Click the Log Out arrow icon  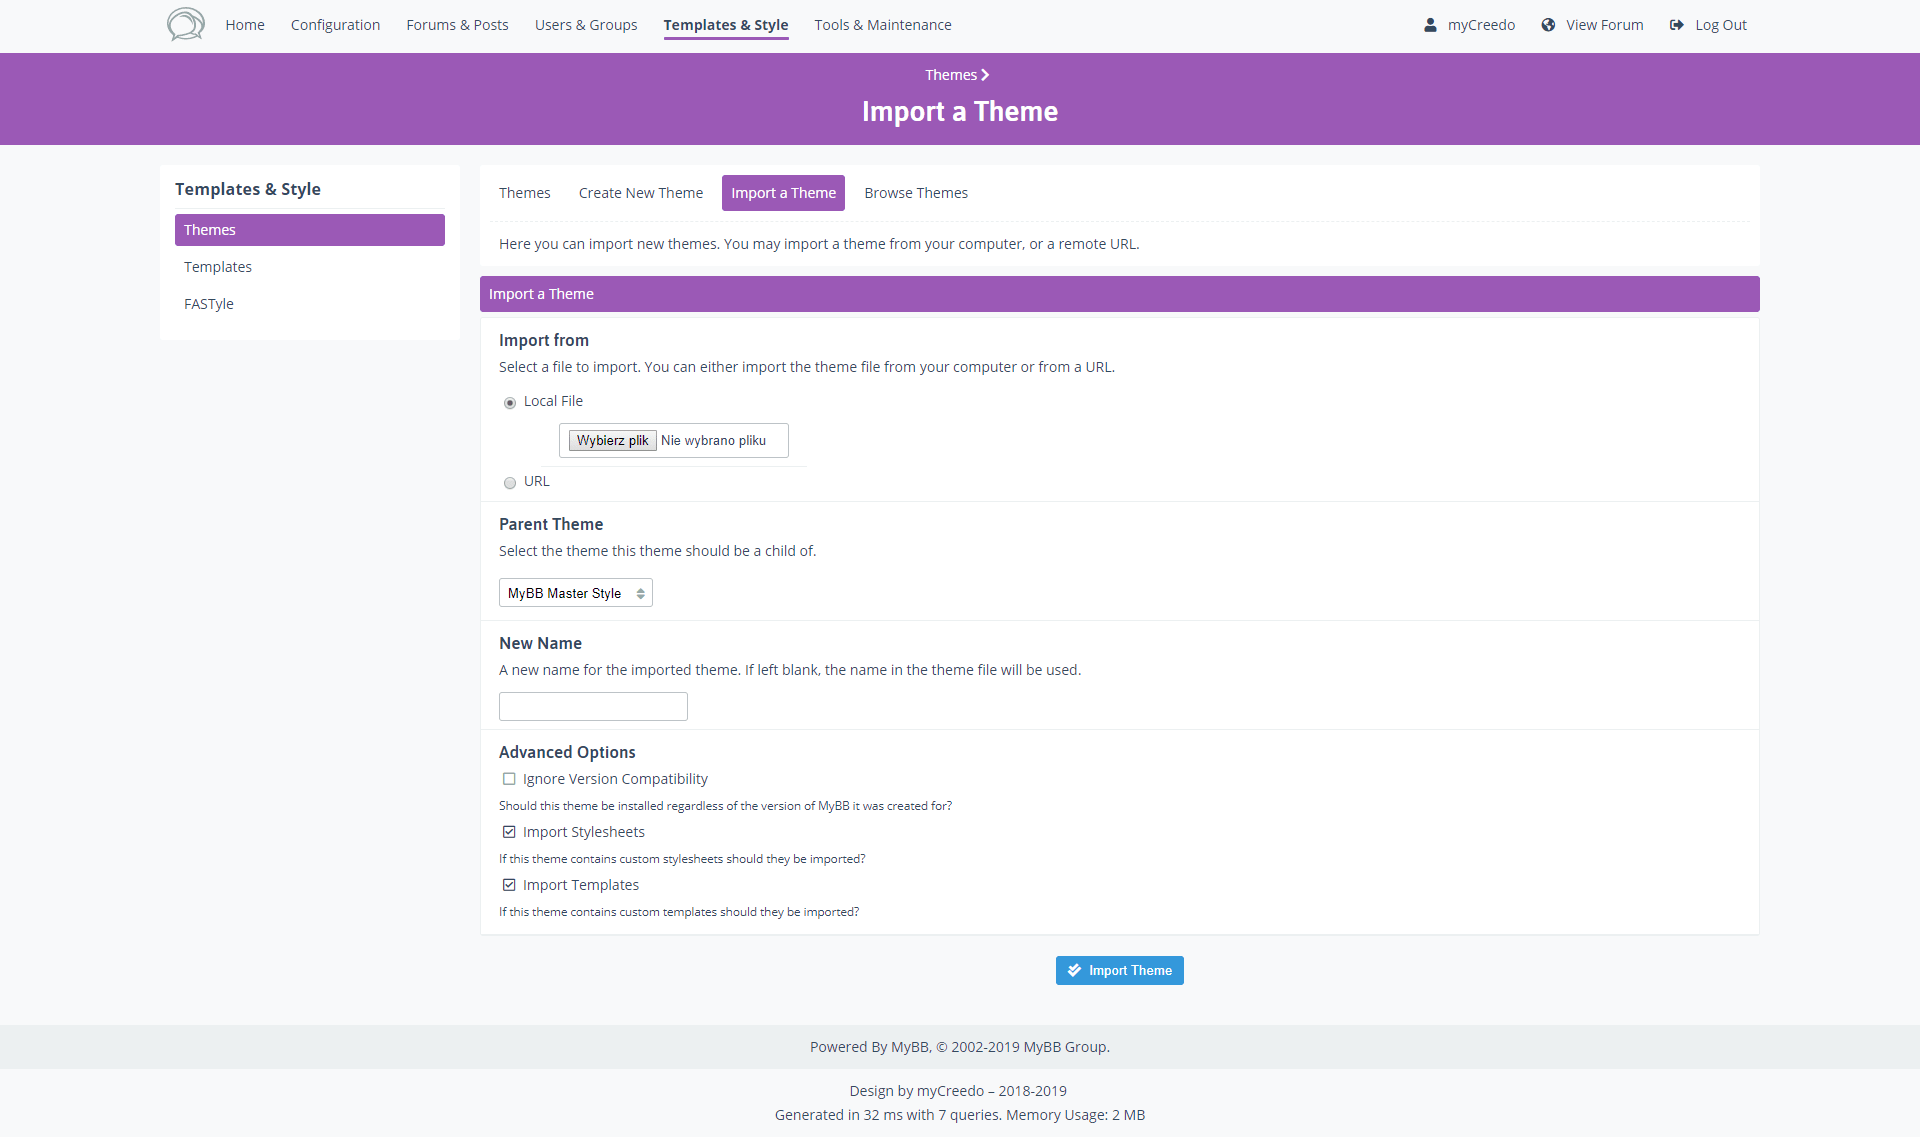(x=1677, y=25)
